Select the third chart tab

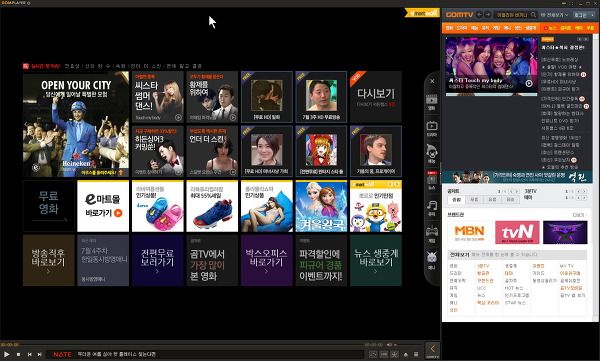tap(492, 199)
